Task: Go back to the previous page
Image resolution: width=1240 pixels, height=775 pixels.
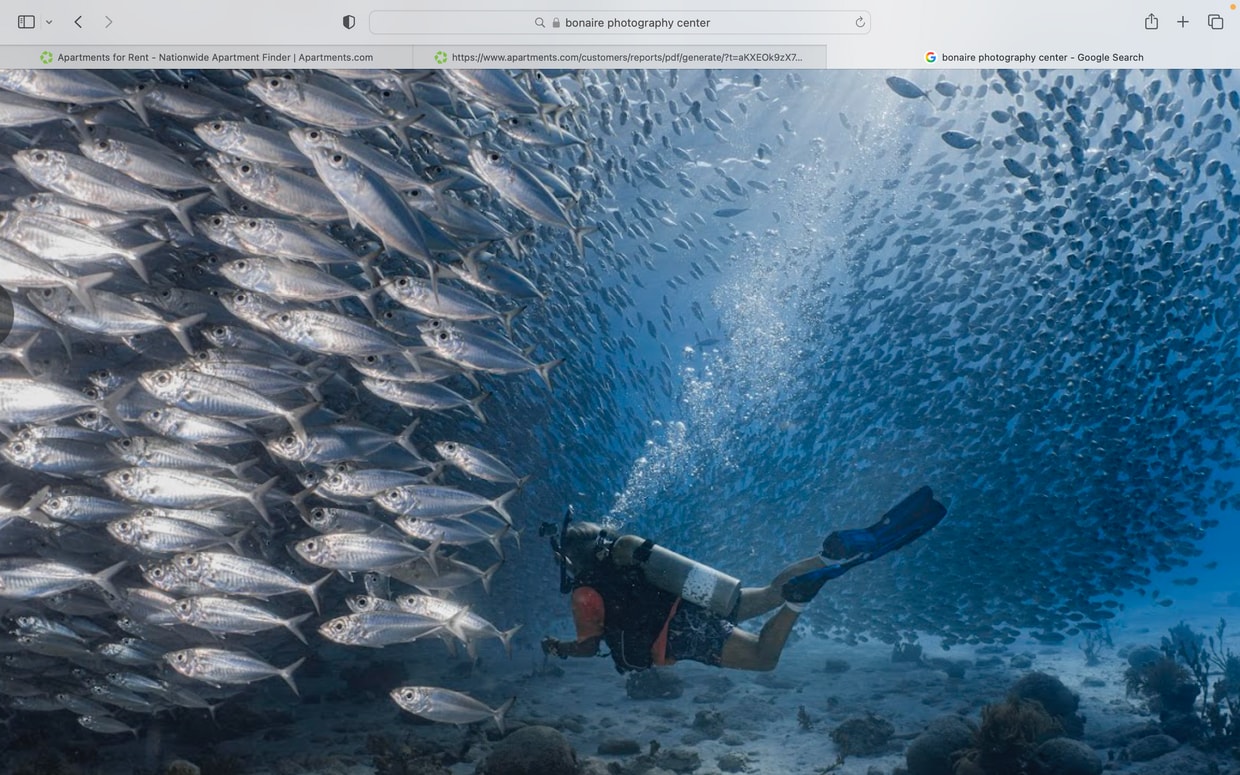Action: click(78, 22)
